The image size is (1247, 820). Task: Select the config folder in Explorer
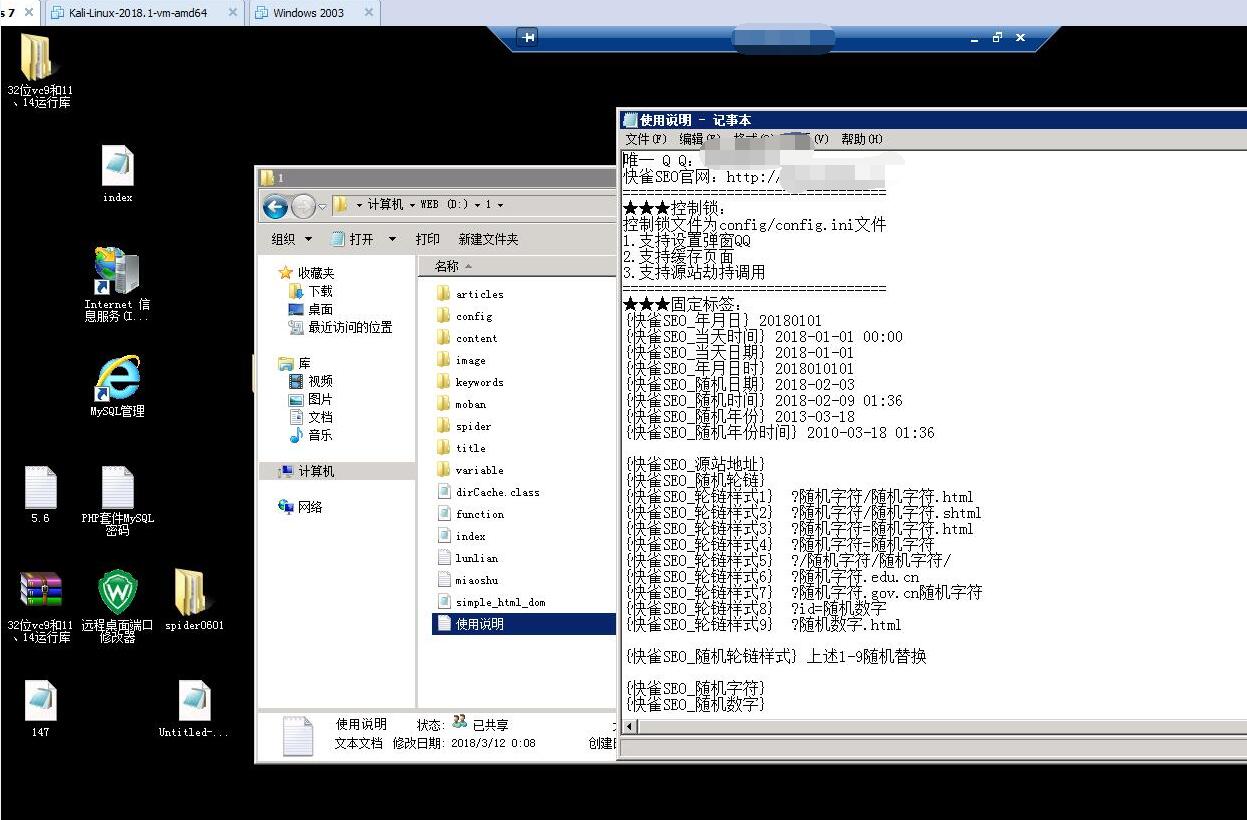click(464, 316)
